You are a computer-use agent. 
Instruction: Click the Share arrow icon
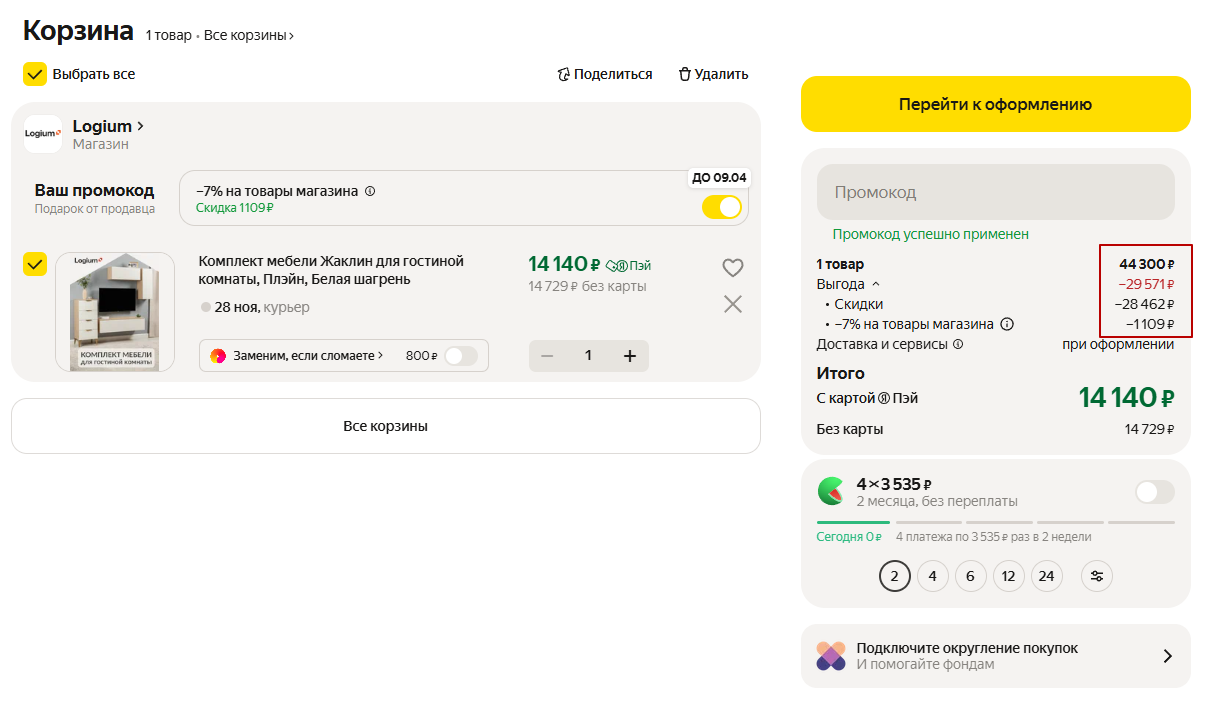[x=564, y=74]
